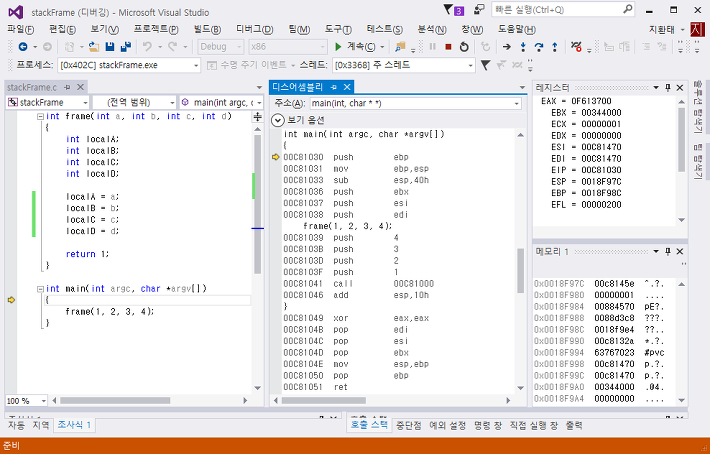Click the disassembly vertical scrollbar thumb
This screenshot has width=710, height=454.
pos(521,270)
